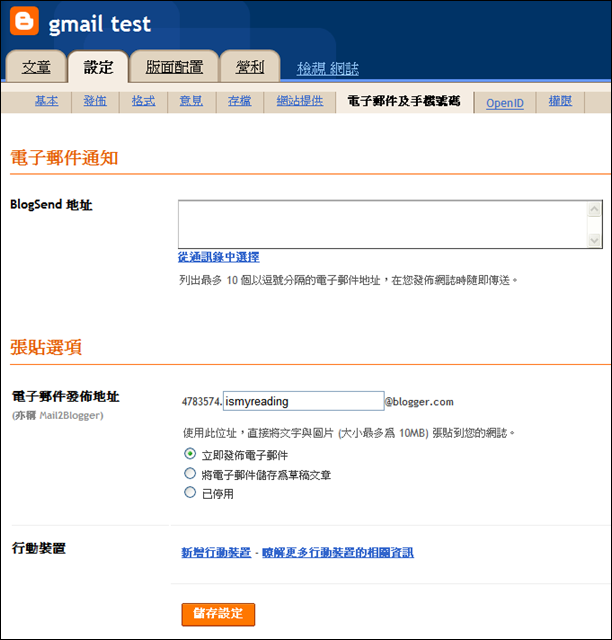Click the ismyreading email address field
This screenshot has width=612, height=640.
click(x=303, y=401)
